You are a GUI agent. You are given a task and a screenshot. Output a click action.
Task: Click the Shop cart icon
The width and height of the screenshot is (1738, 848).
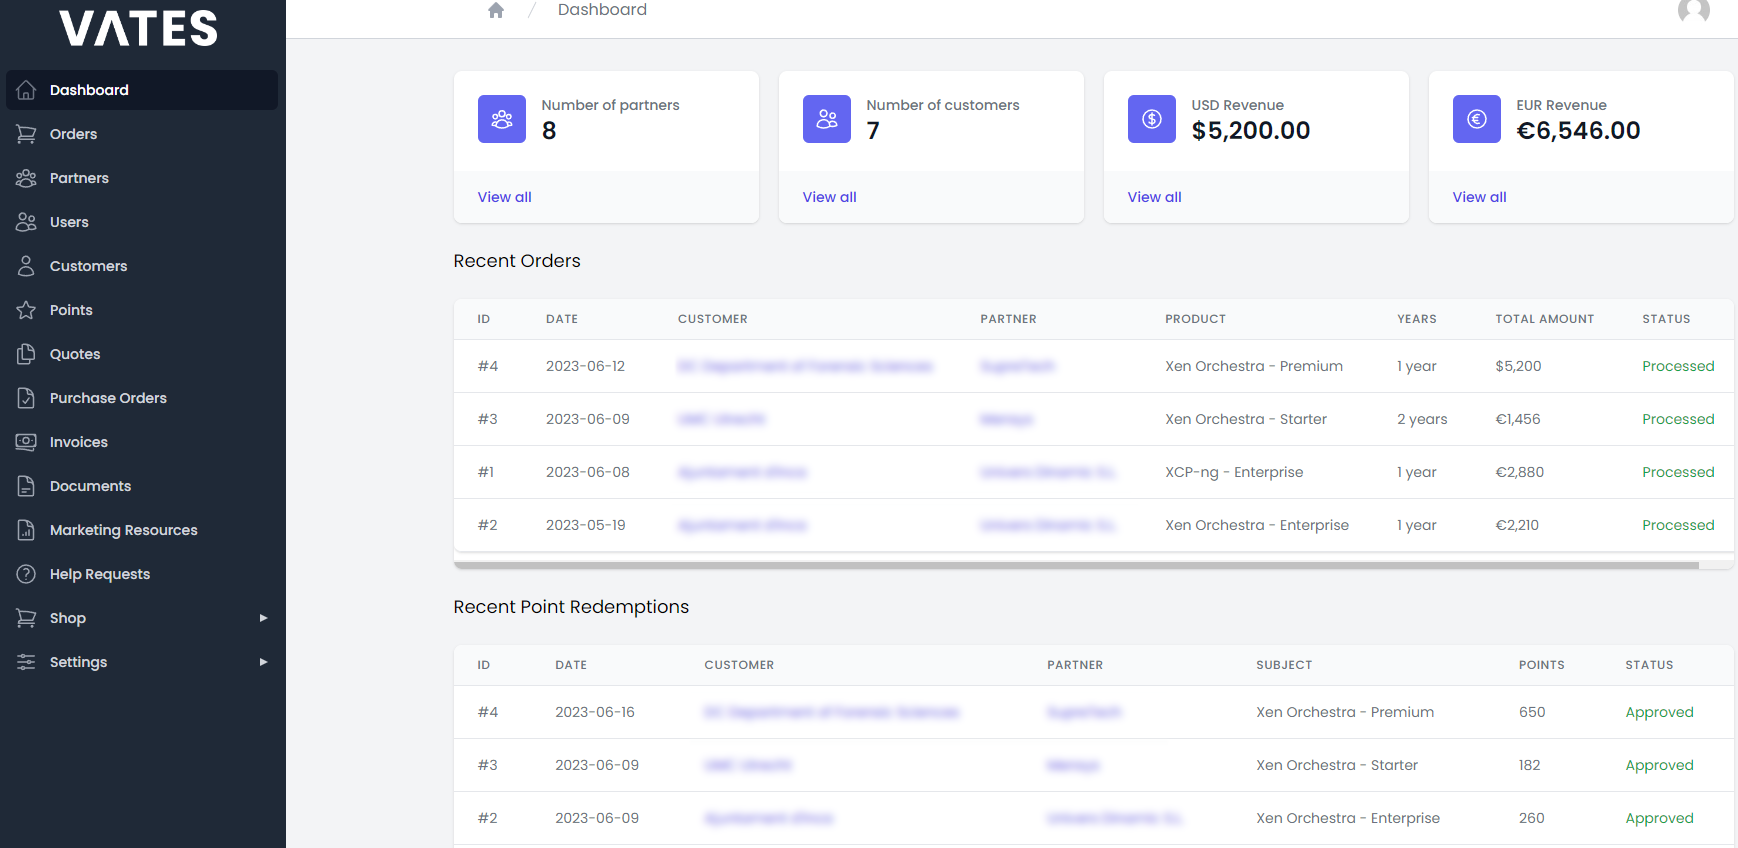(26, 618)
